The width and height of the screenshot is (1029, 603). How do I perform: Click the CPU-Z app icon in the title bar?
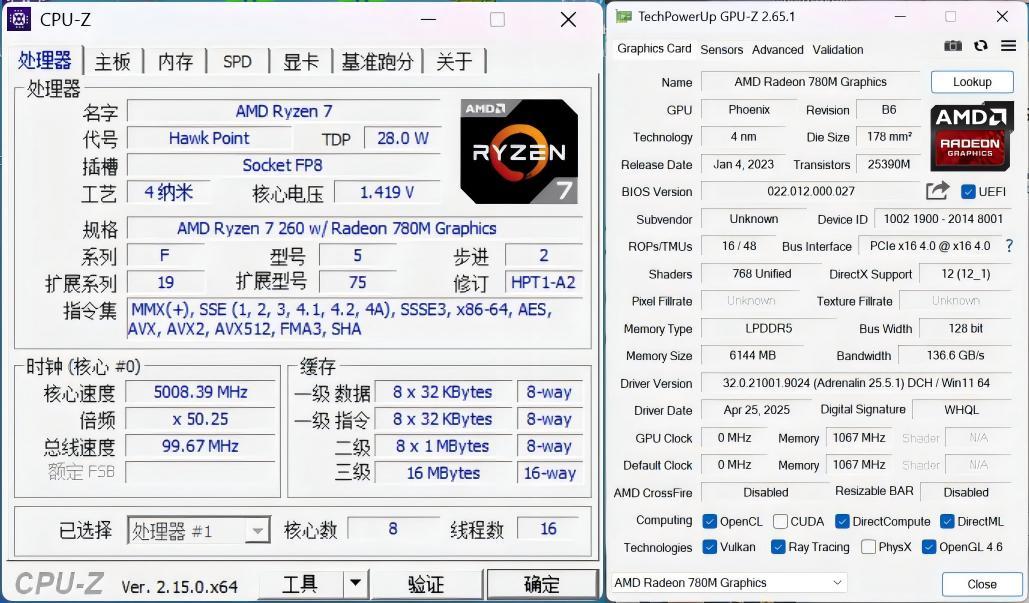point(18,19)
